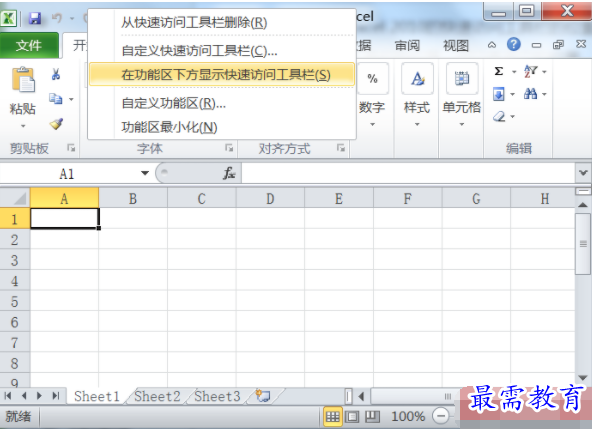The height and width of the screenshot is (429, 592).
Task: Open Excel Help question mark icon
Action: point(514,45)
